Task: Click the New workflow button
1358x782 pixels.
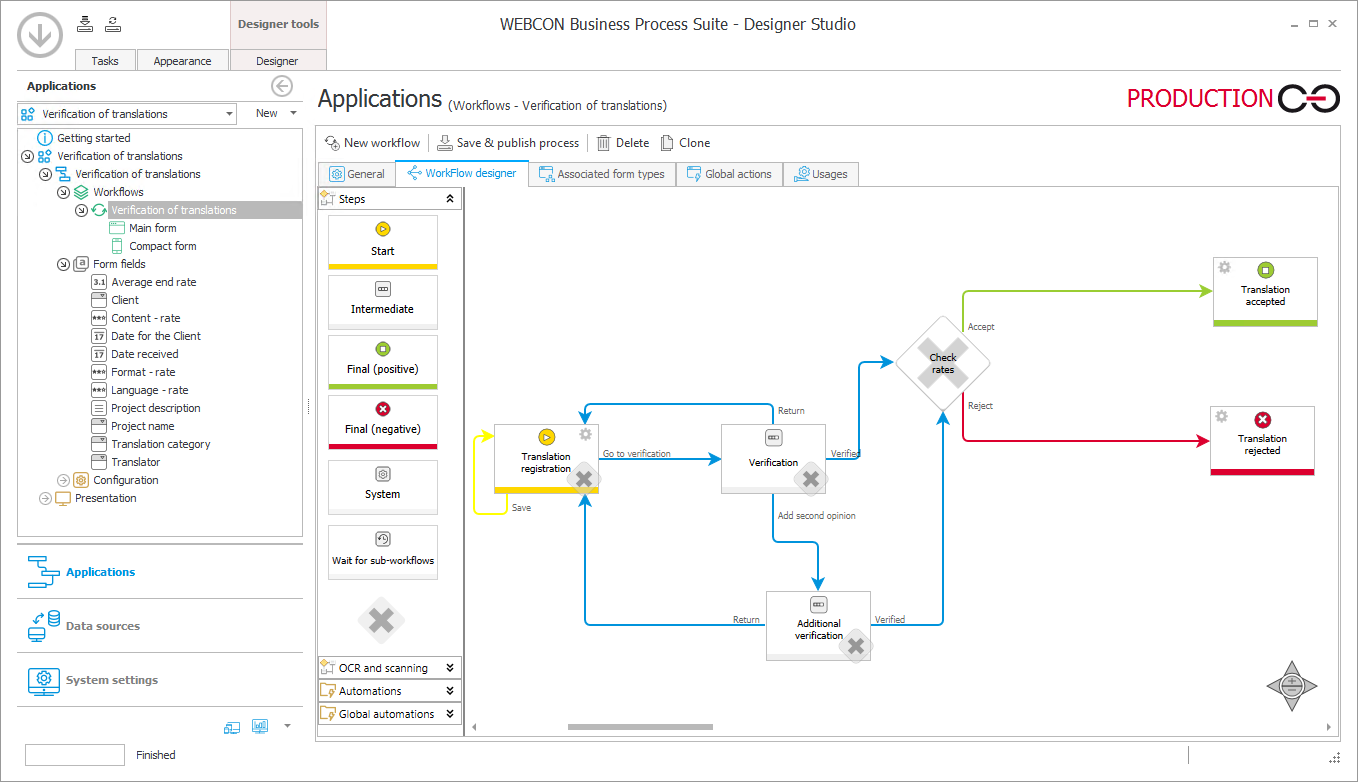Action: coord(372,143)
